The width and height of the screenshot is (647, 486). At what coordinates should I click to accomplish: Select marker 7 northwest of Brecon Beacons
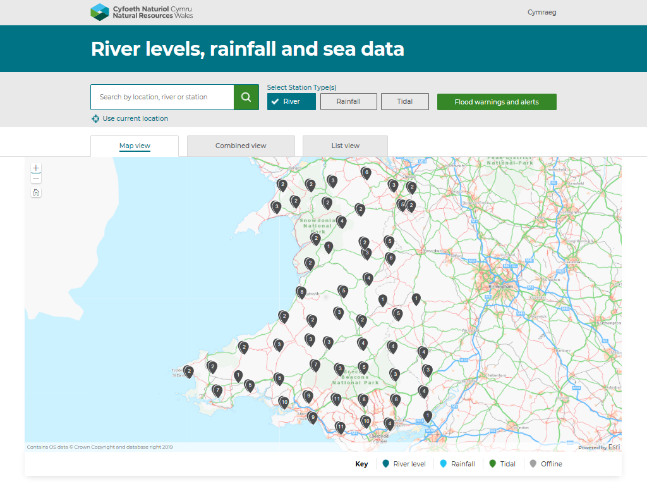315,365
